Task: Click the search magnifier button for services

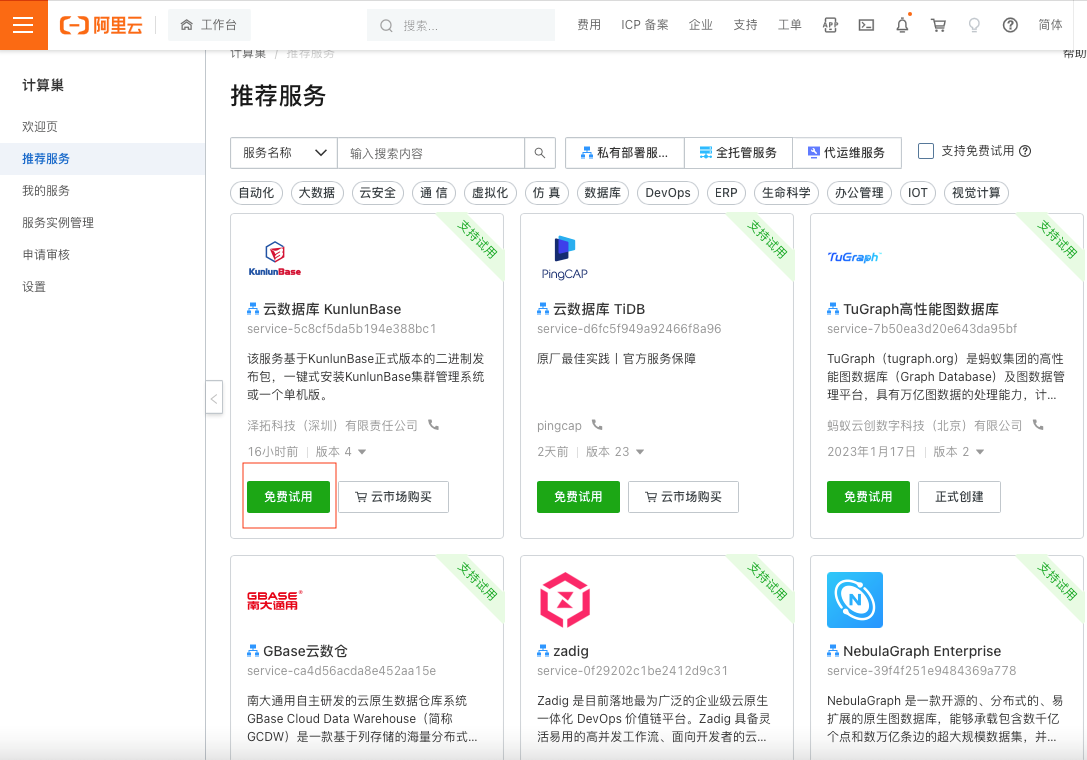Action: pos(539,153)
